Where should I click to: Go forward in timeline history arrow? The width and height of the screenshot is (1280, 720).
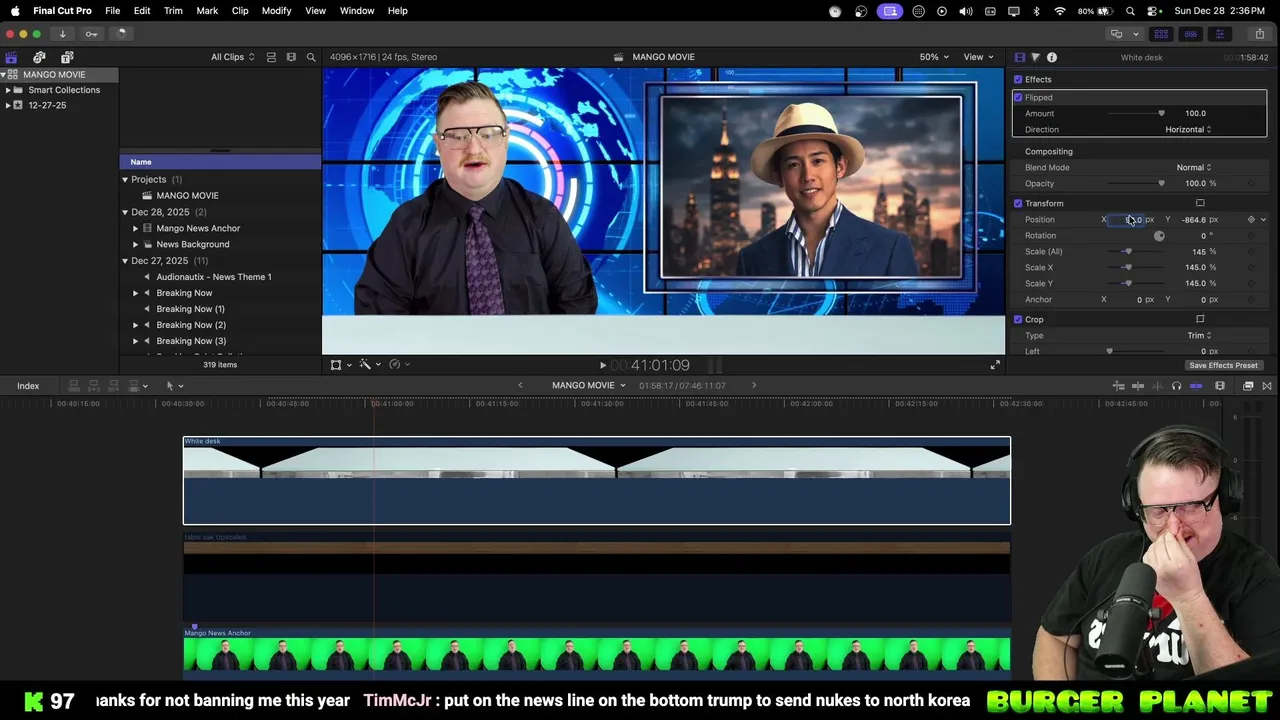coord(754,385)
